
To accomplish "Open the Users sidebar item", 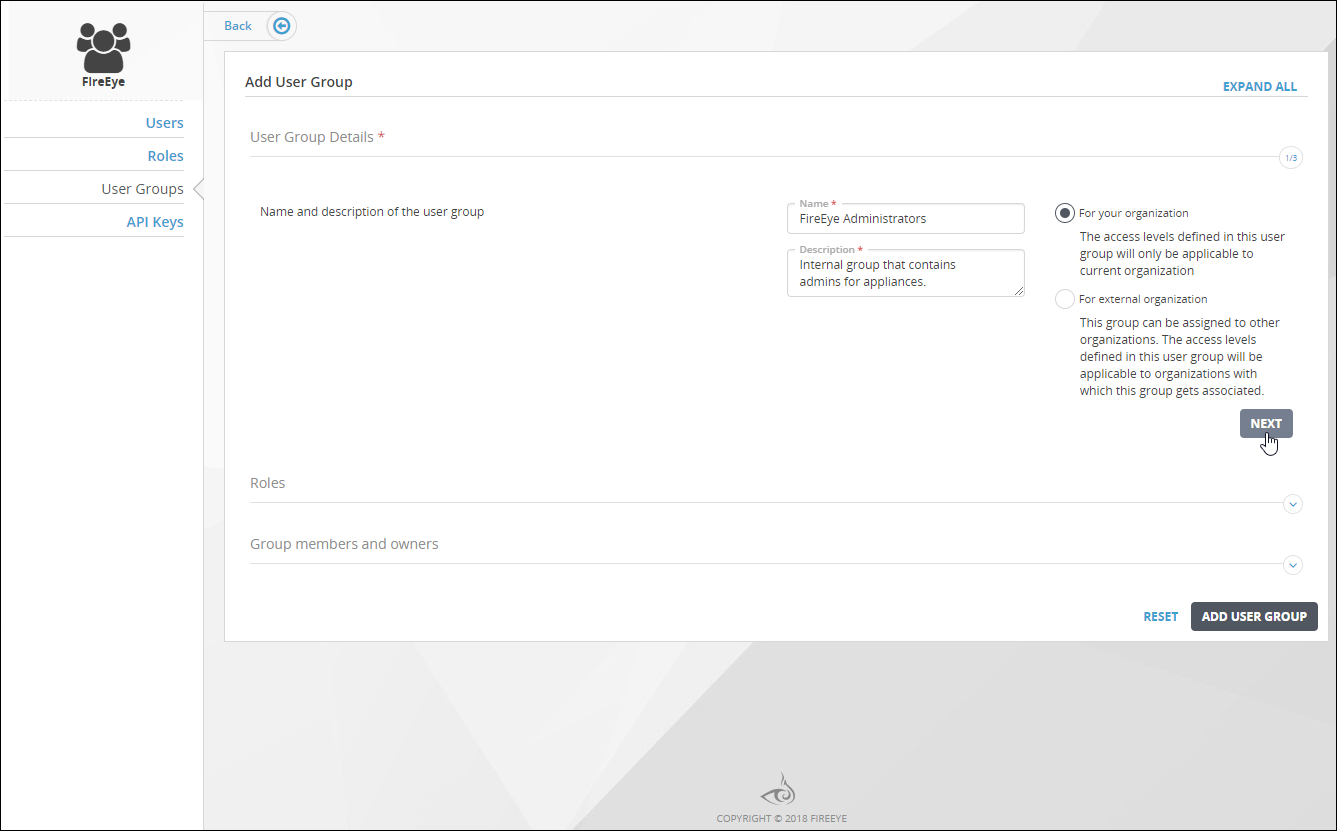I will pos(165,123).
